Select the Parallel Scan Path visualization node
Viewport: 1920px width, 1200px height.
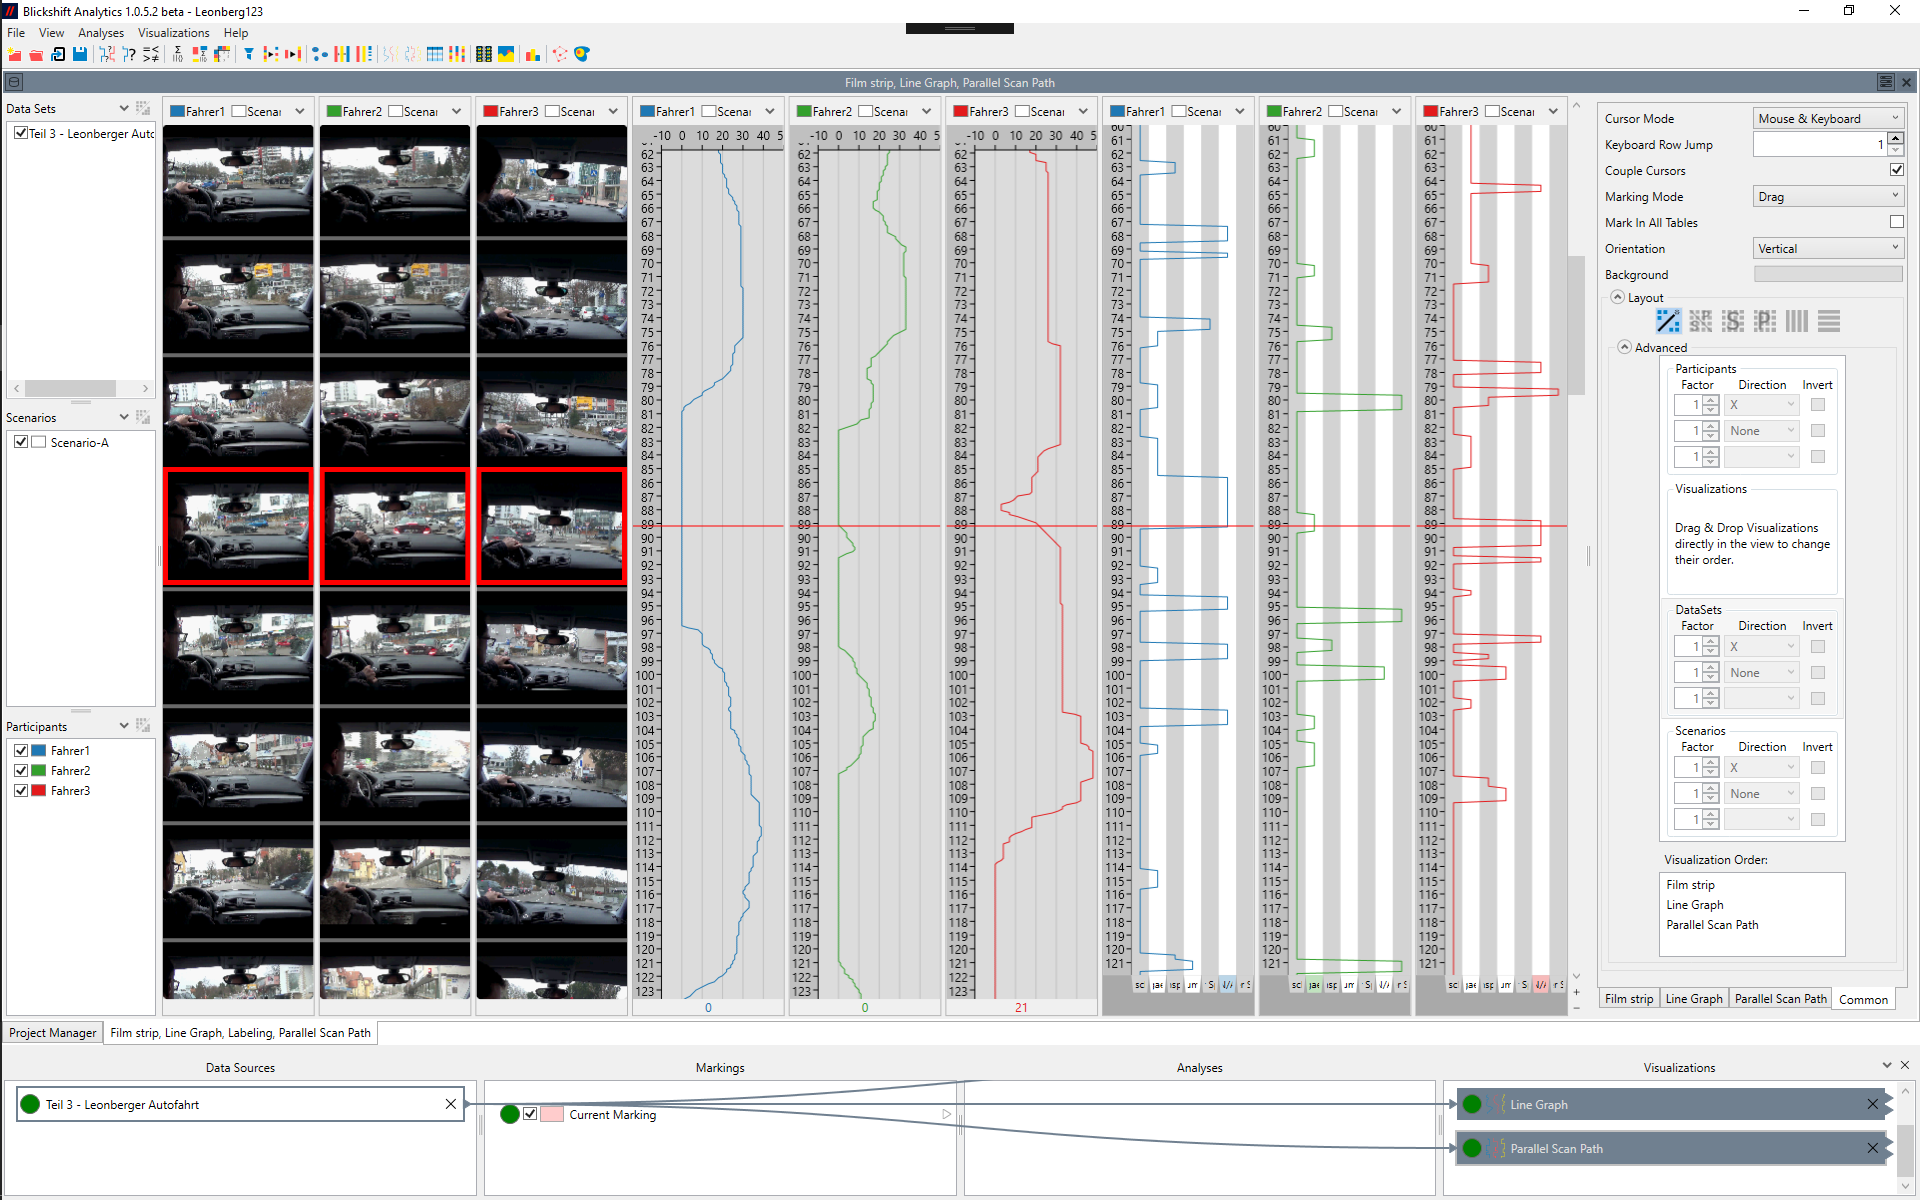click(1670, 1148)
